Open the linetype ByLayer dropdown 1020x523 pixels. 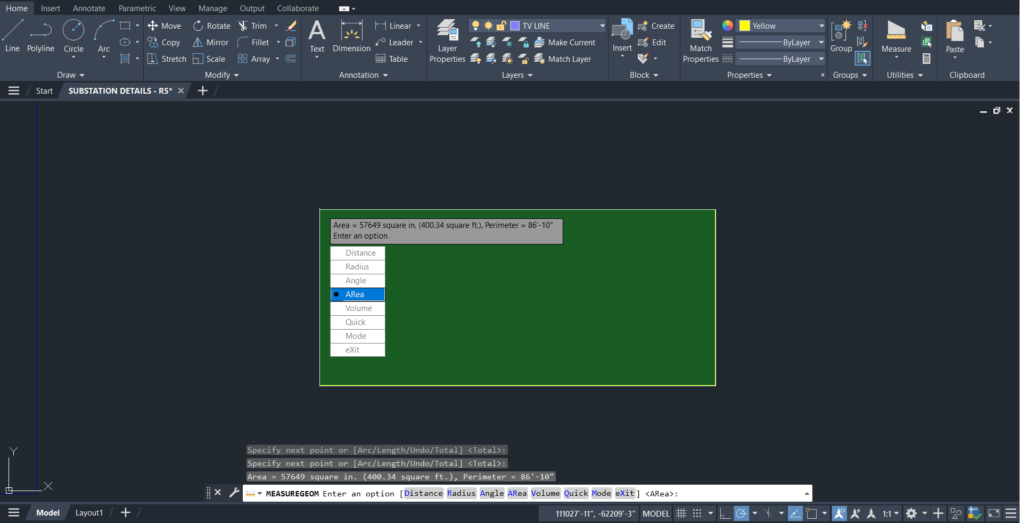781,59
